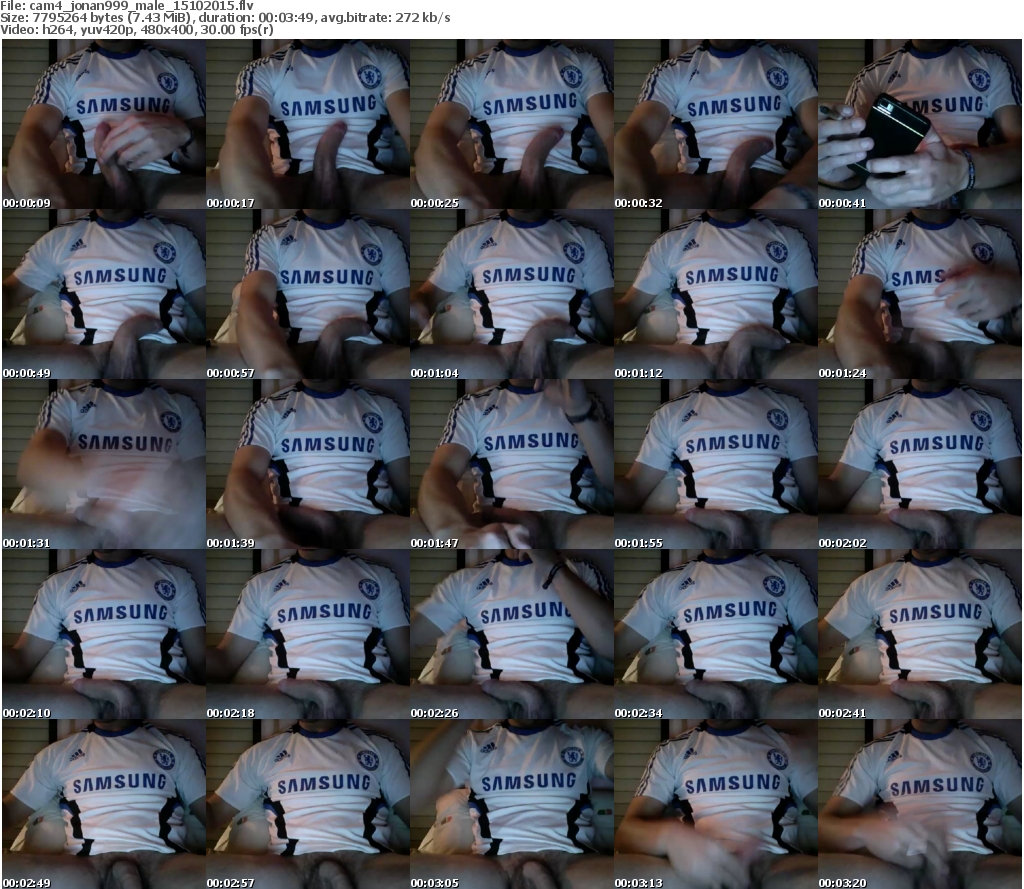Go to the thumbnail stamped 00:02:41
The image size is (1024, 889).
pyautogui.click(x=920, y=634)
